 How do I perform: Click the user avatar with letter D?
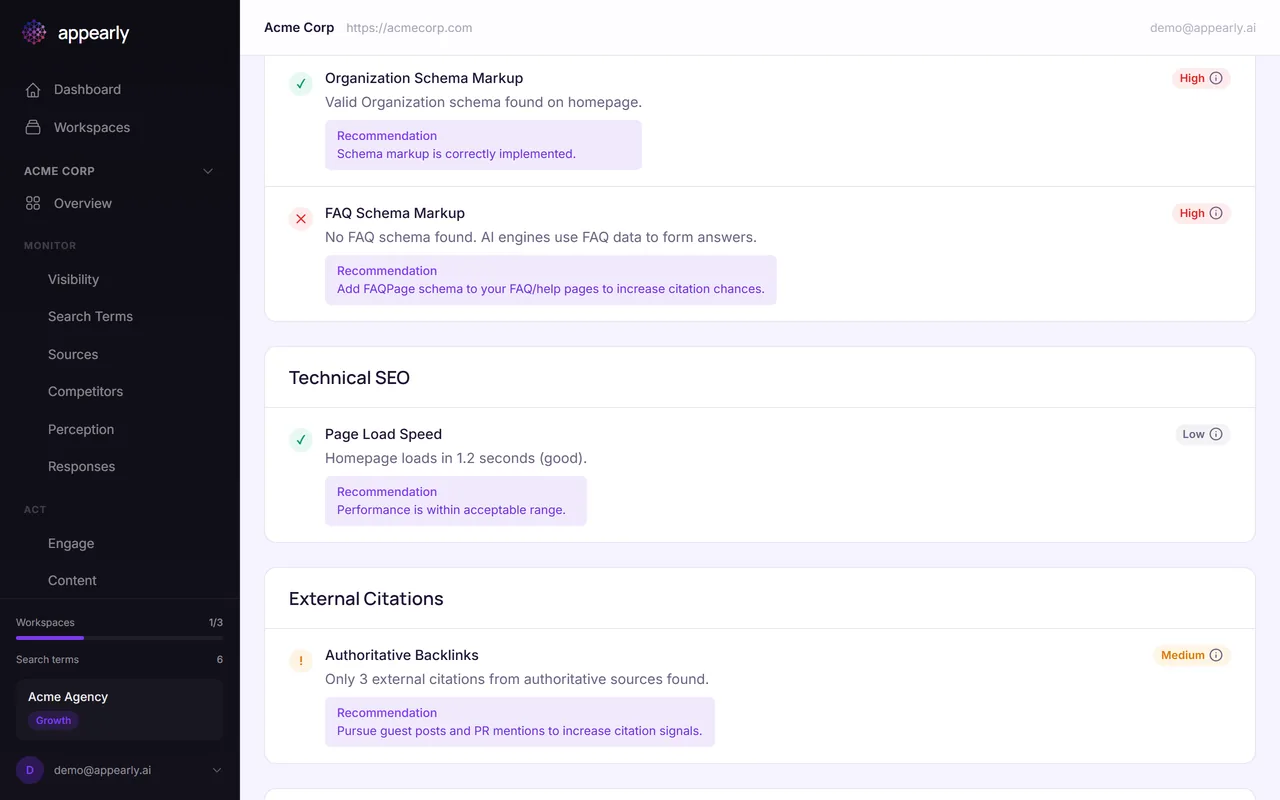tap(30, 770)
